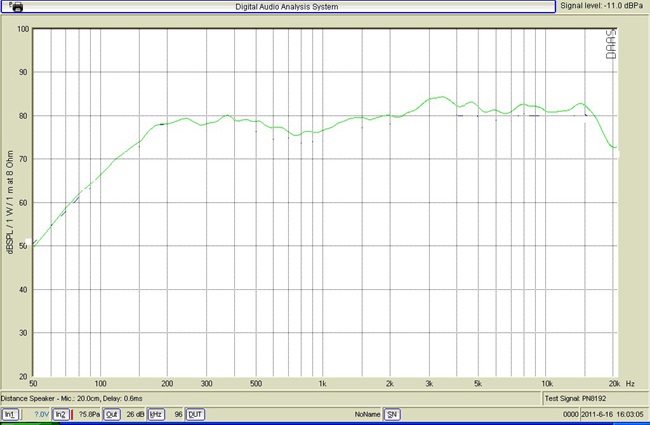Click the 96 sample rate value
The width and height of the screenshot is (650, 425).
coord(178,414)
